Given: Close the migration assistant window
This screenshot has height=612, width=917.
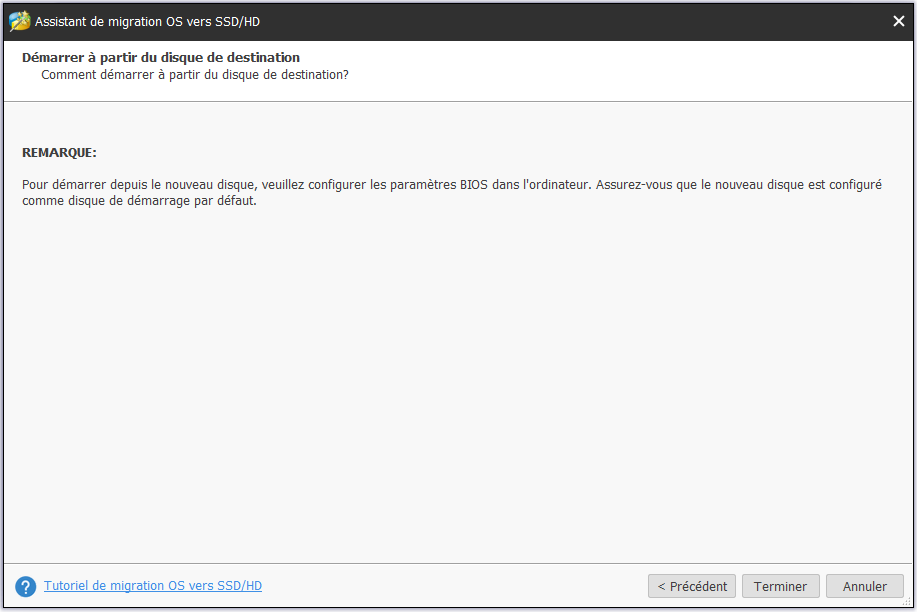Looking at the screenshot, I should (898, 21).
